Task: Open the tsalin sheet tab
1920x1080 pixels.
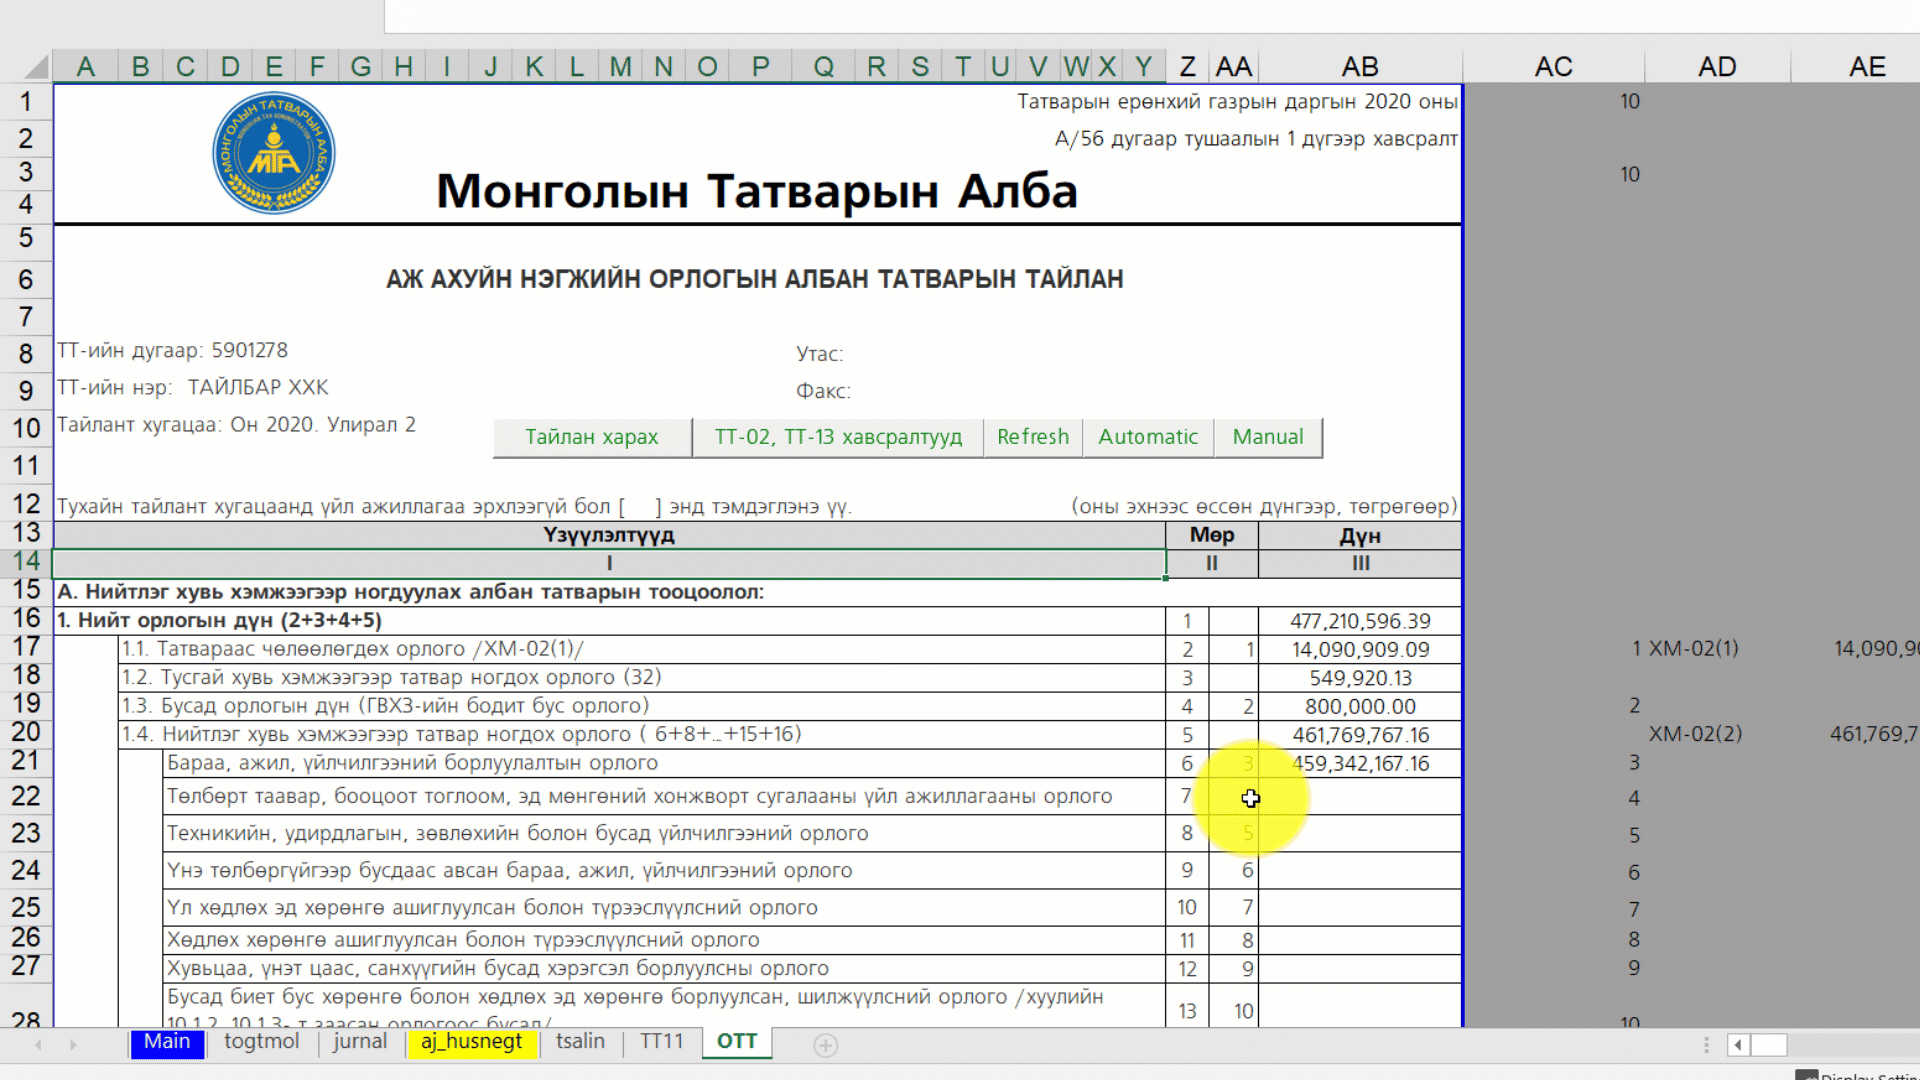Action: click(580, 1042)
